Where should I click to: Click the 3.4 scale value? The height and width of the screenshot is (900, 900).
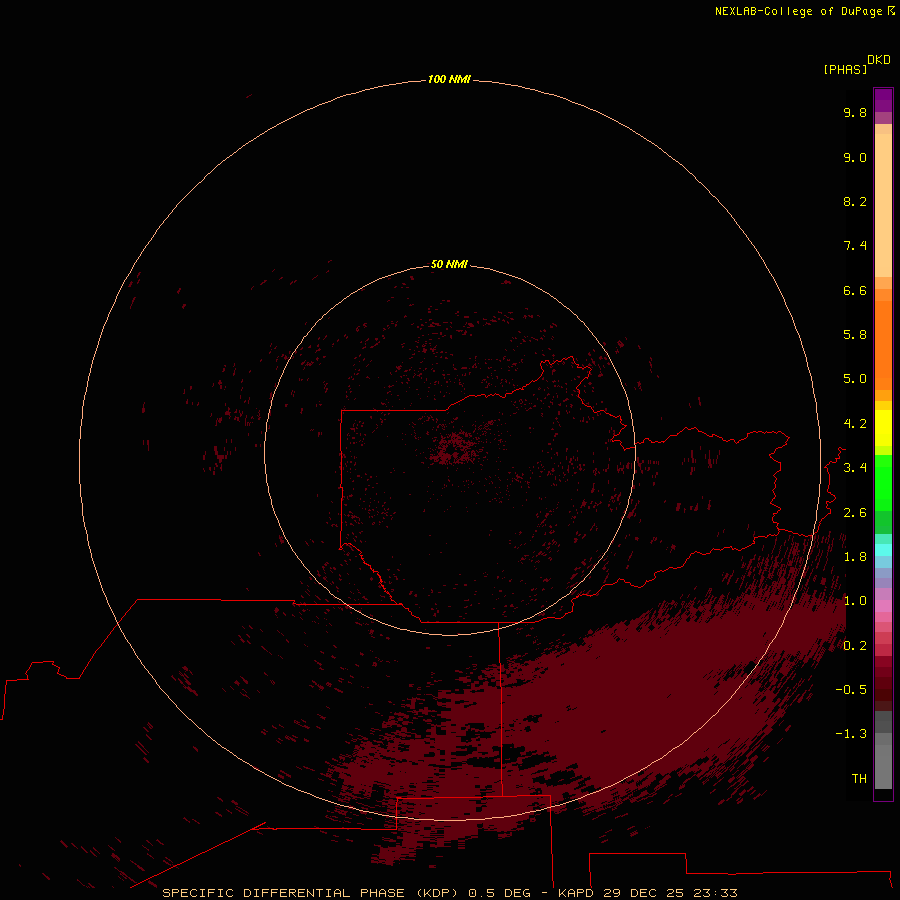(855, 468)
